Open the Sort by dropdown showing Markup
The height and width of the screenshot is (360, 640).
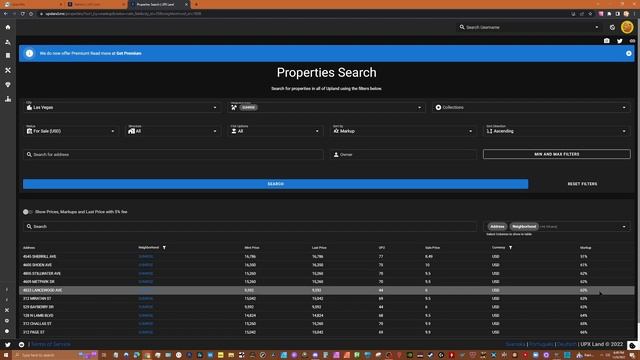[x=403, y=131]
